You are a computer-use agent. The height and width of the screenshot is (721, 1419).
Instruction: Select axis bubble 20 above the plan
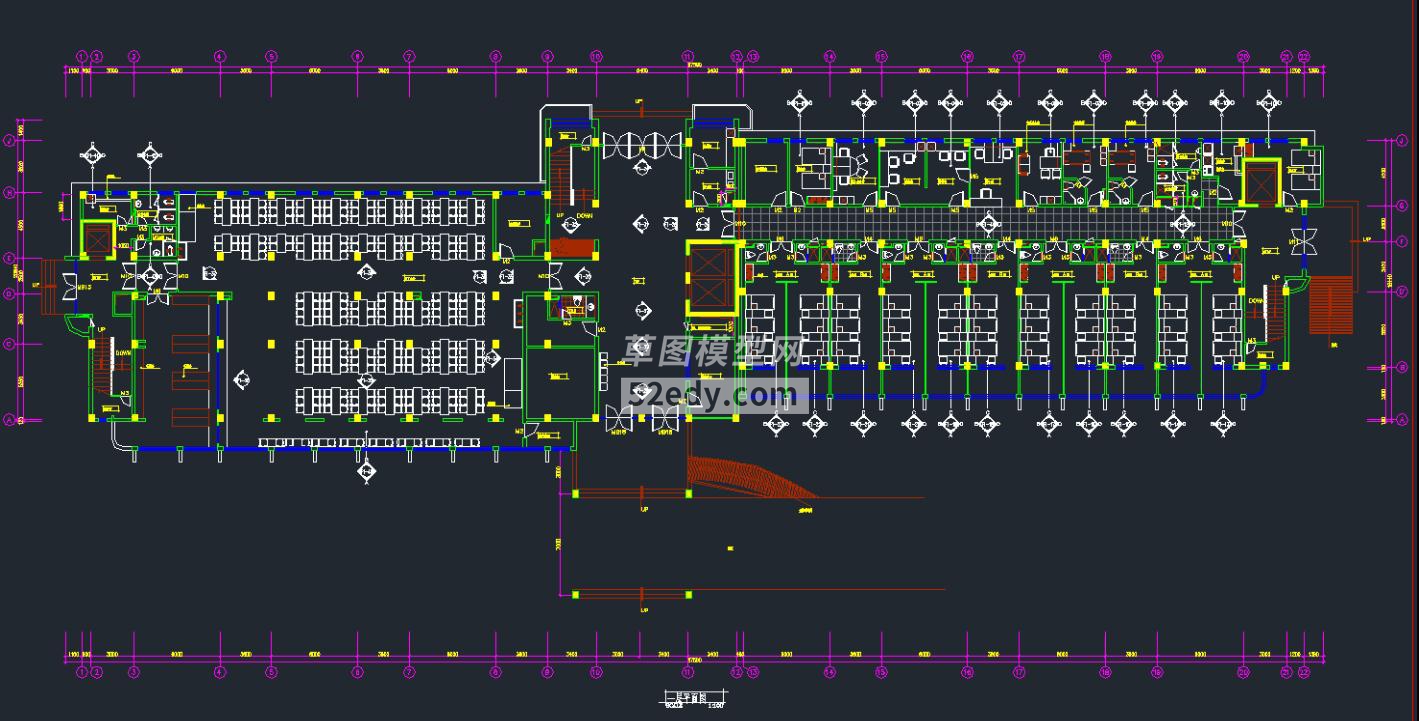pyautogui.click(x=1243, y=57)
